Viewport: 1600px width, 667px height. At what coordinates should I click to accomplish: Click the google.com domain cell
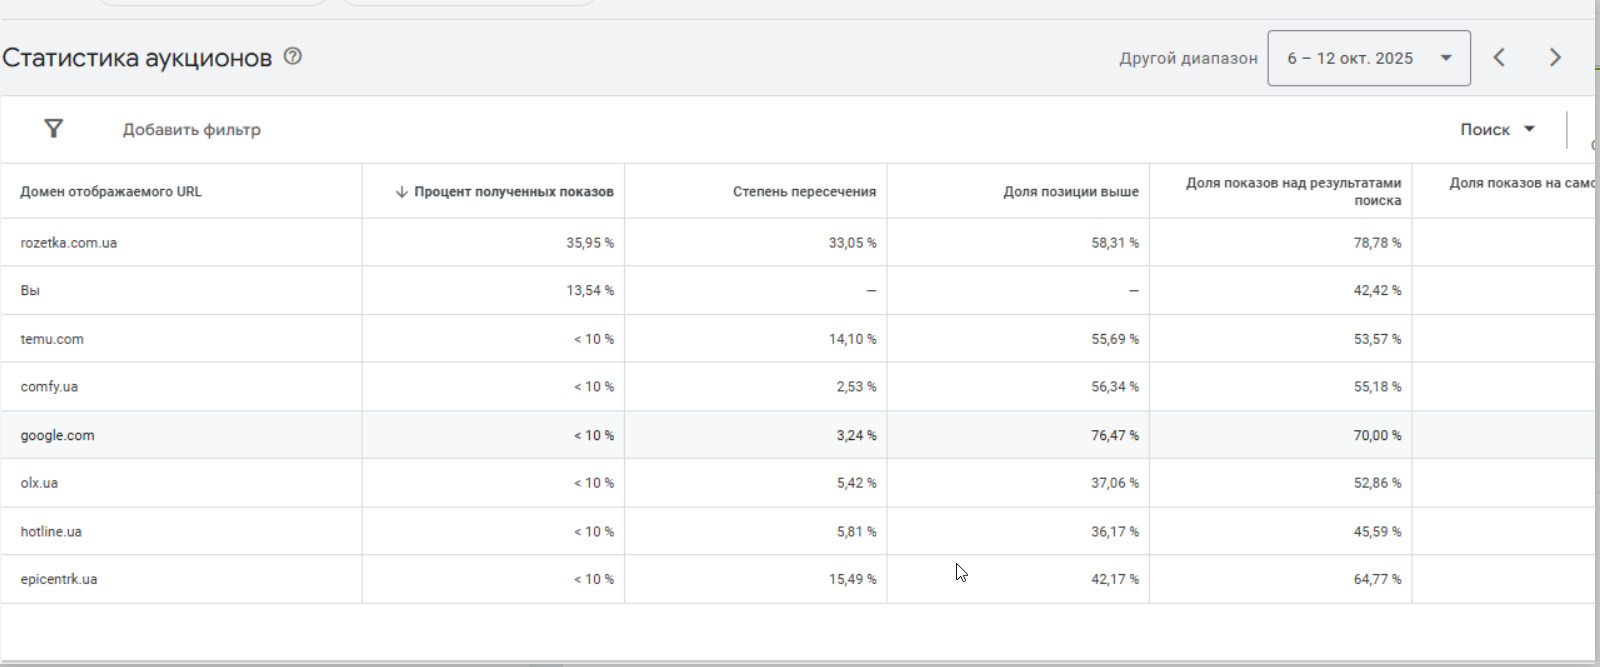coord(57,435)
